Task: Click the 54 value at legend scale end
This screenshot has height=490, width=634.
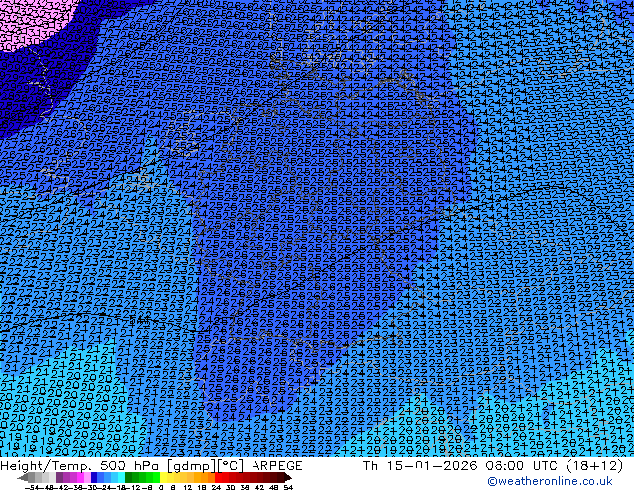Action: pos(288,488)
